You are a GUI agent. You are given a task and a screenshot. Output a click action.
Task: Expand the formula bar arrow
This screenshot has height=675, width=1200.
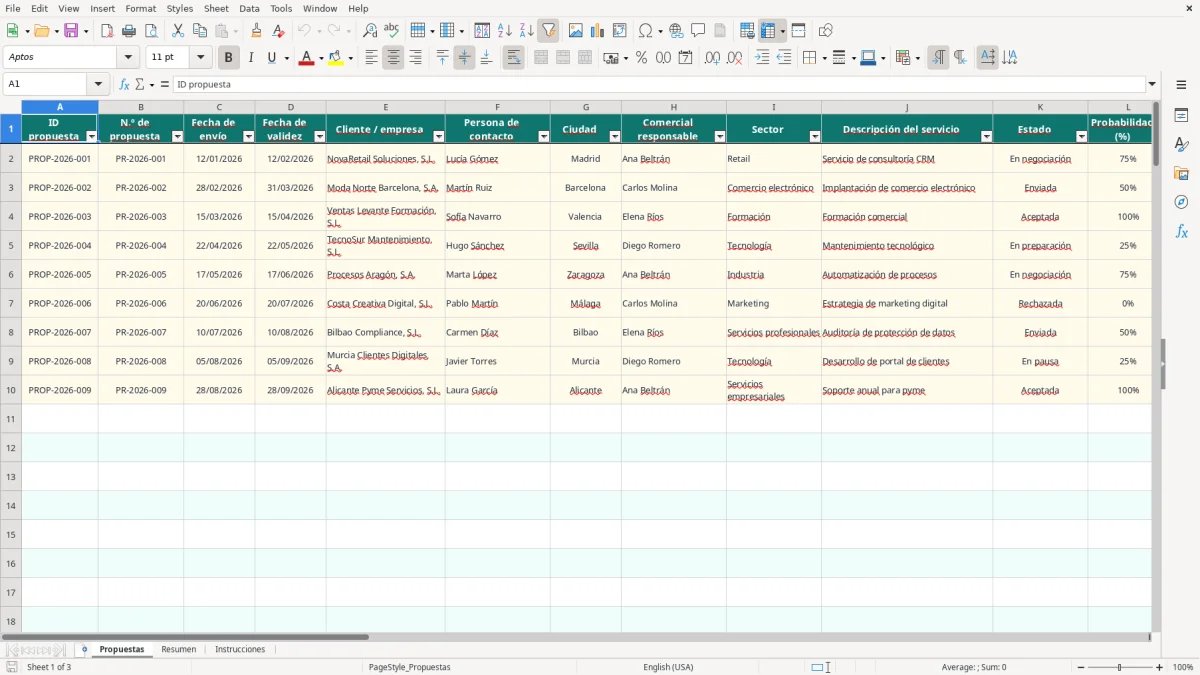[1152, 85]
